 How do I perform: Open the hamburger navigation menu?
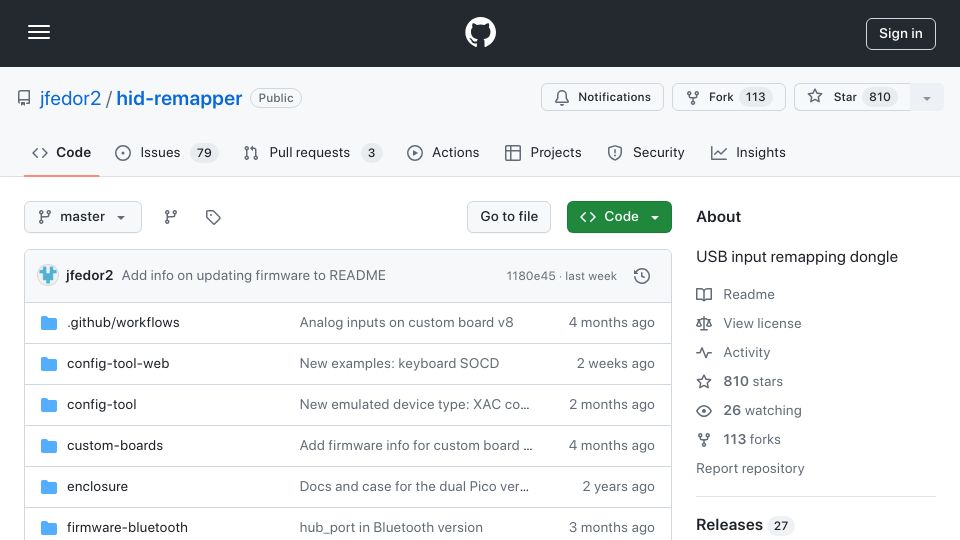point(39,32)
